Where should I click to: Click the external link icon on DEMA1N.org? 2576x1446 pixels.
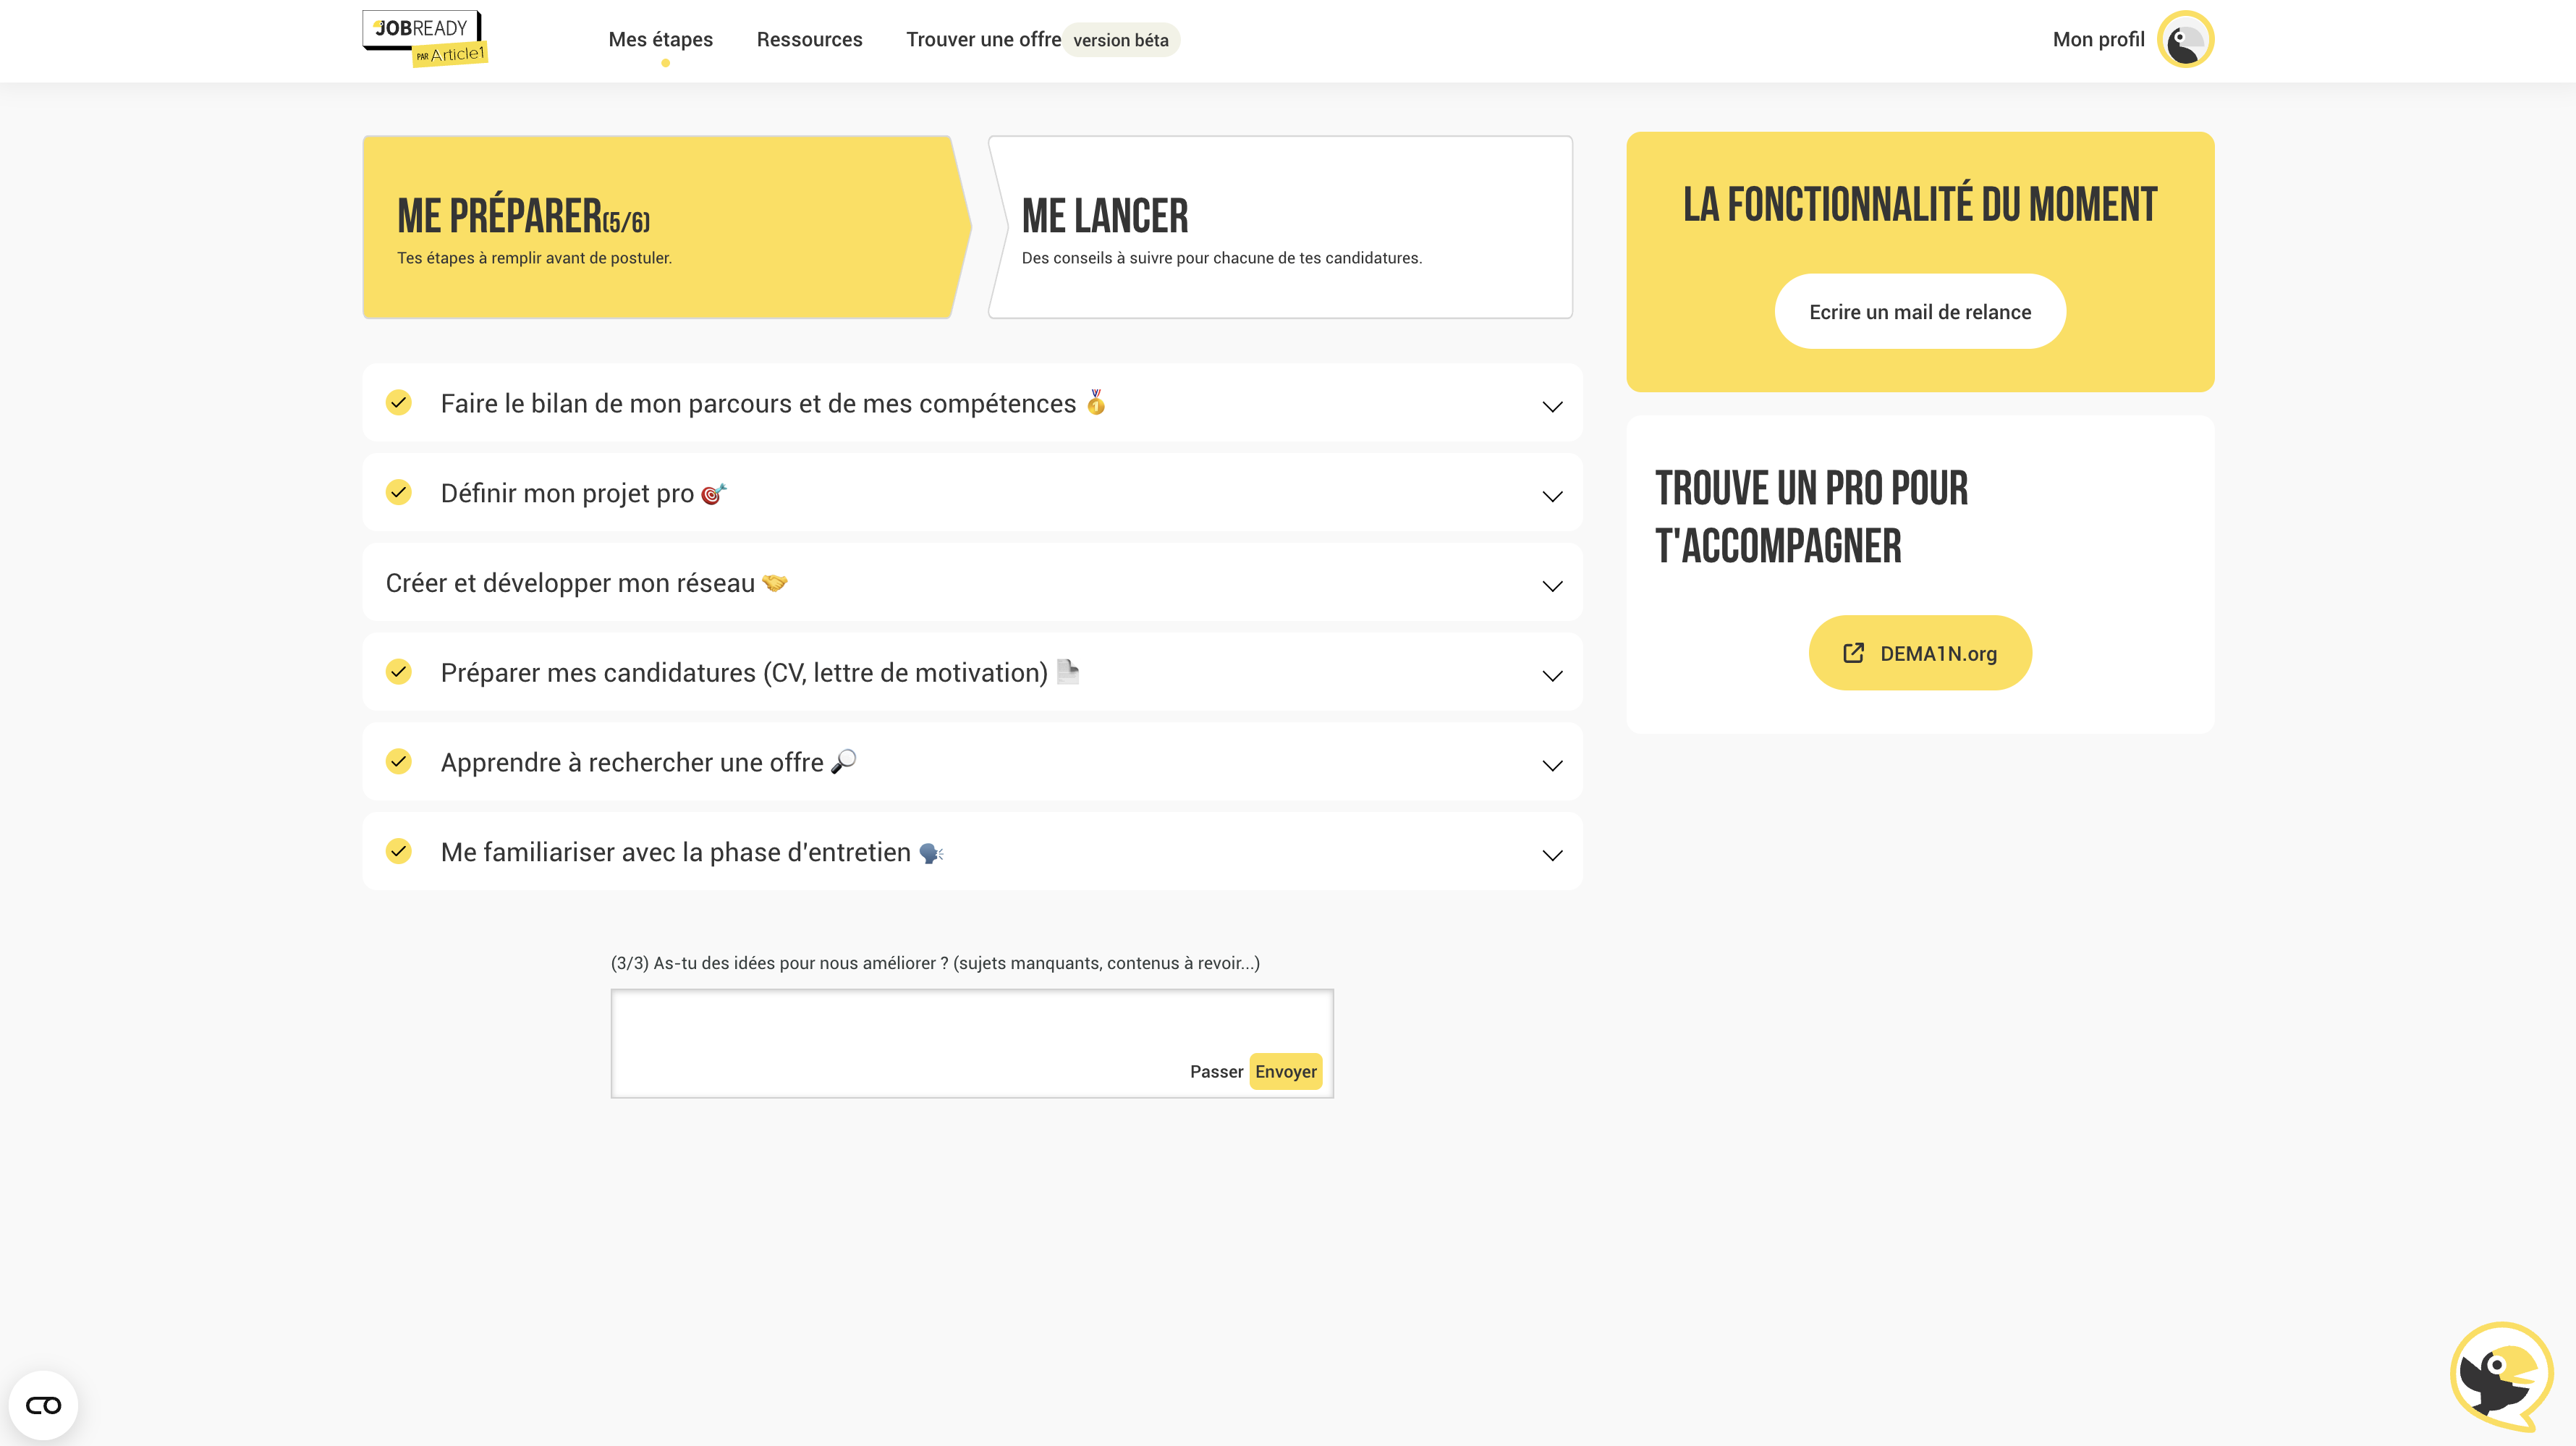1857,652
